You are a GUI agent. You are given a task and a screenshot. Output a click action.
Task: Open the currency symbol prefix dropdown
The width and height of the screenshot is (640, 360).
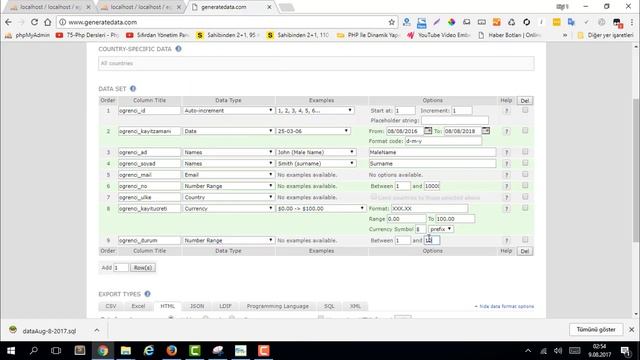441,229
